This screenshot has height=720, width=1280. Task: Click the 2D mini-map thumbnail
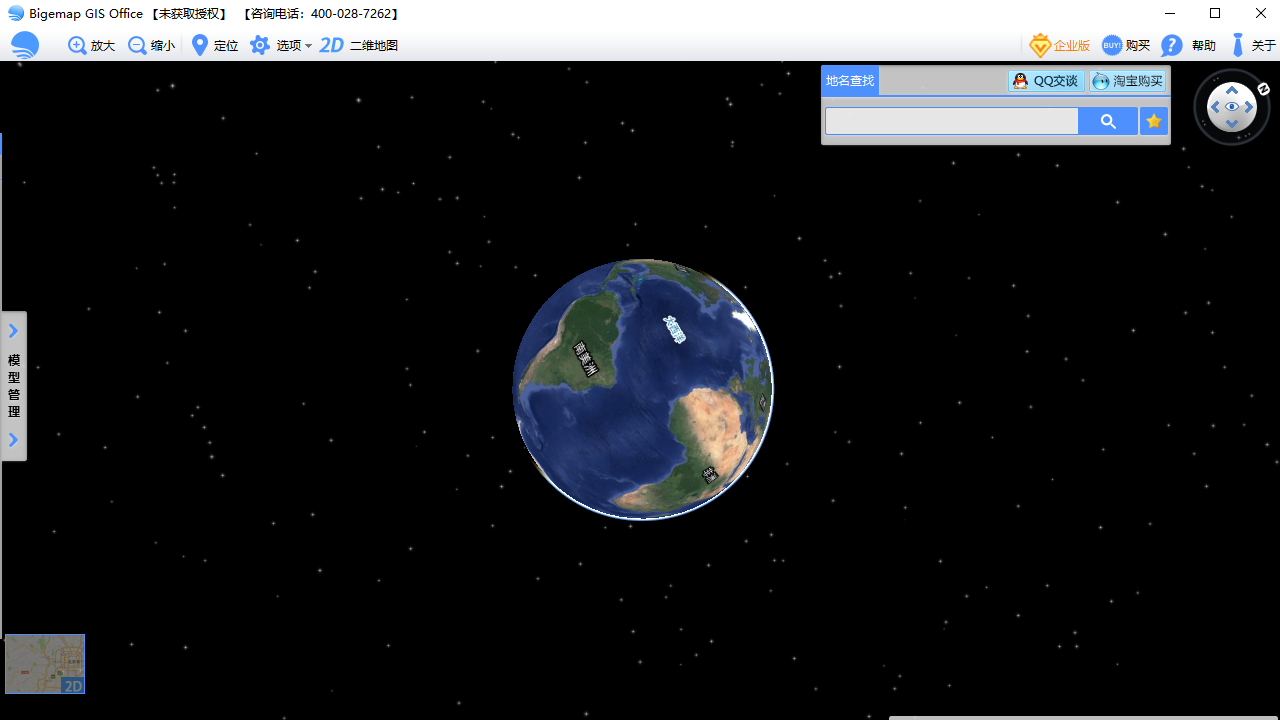point(44,663)
